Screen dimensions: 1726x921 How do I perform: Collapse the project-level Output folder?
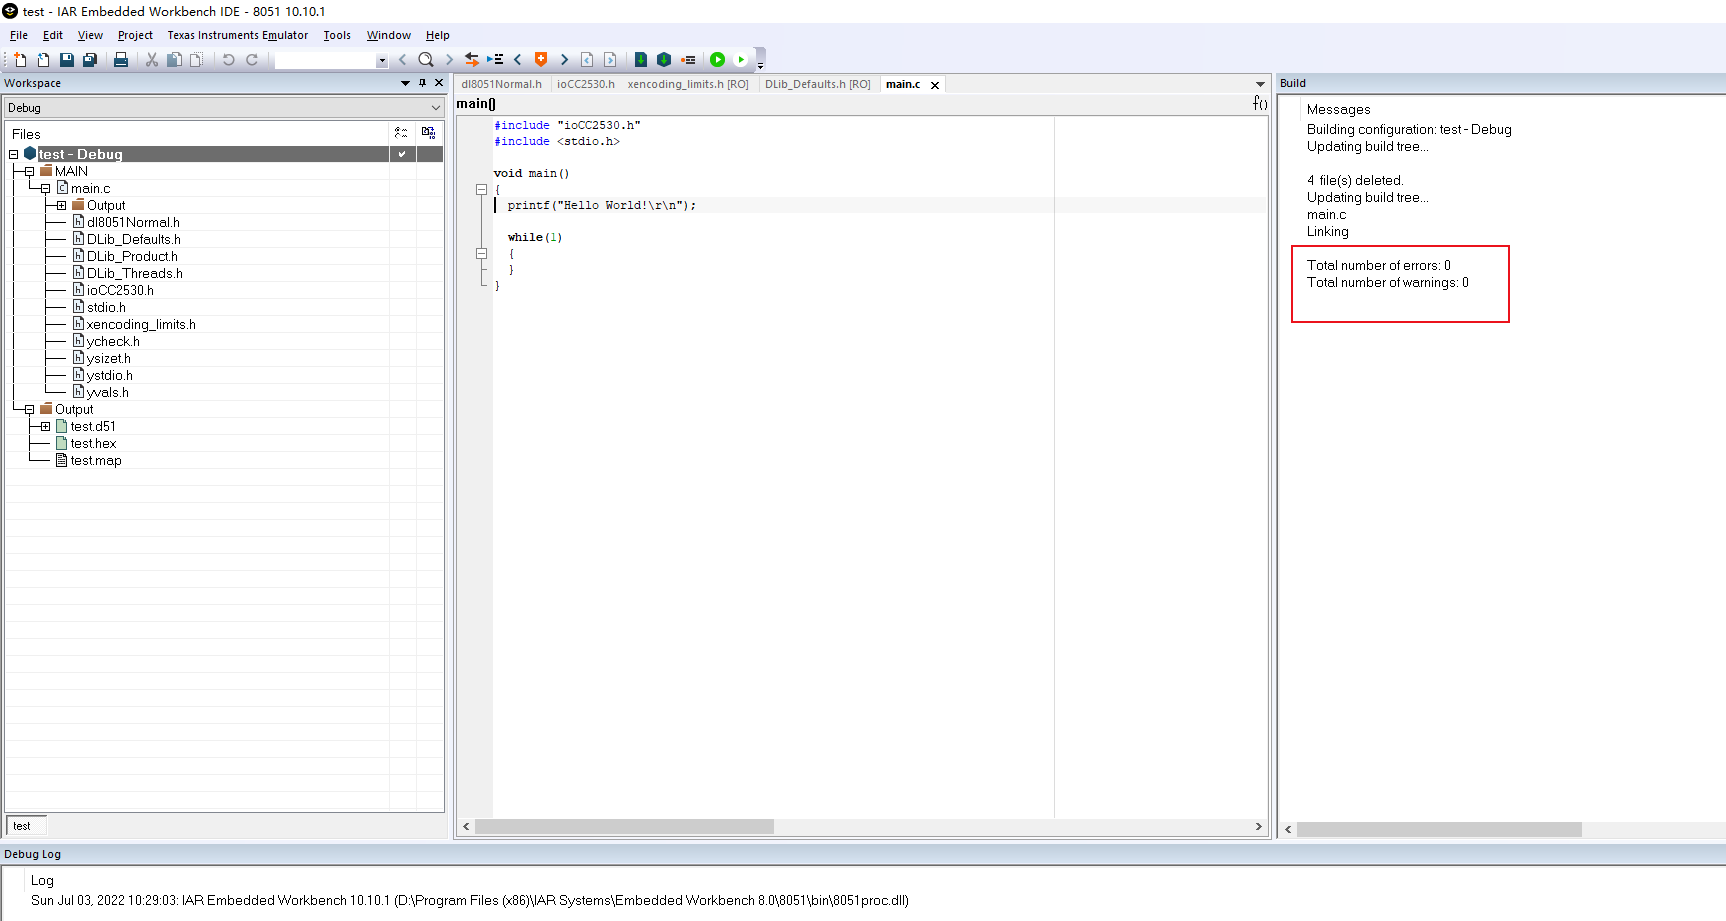(x=30, y=409)
